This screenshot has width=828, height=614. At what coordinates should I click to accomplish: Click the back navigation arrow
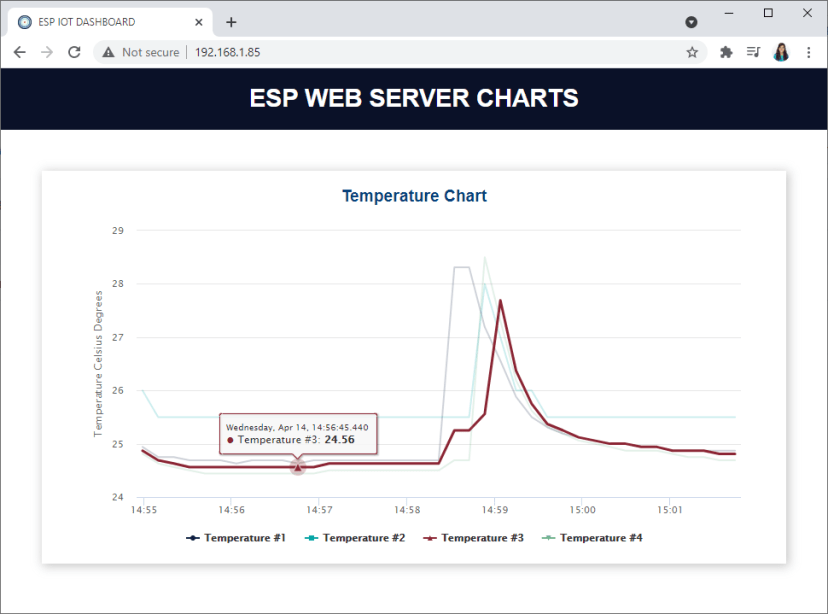pyautogui.click(x=20, y=52)
